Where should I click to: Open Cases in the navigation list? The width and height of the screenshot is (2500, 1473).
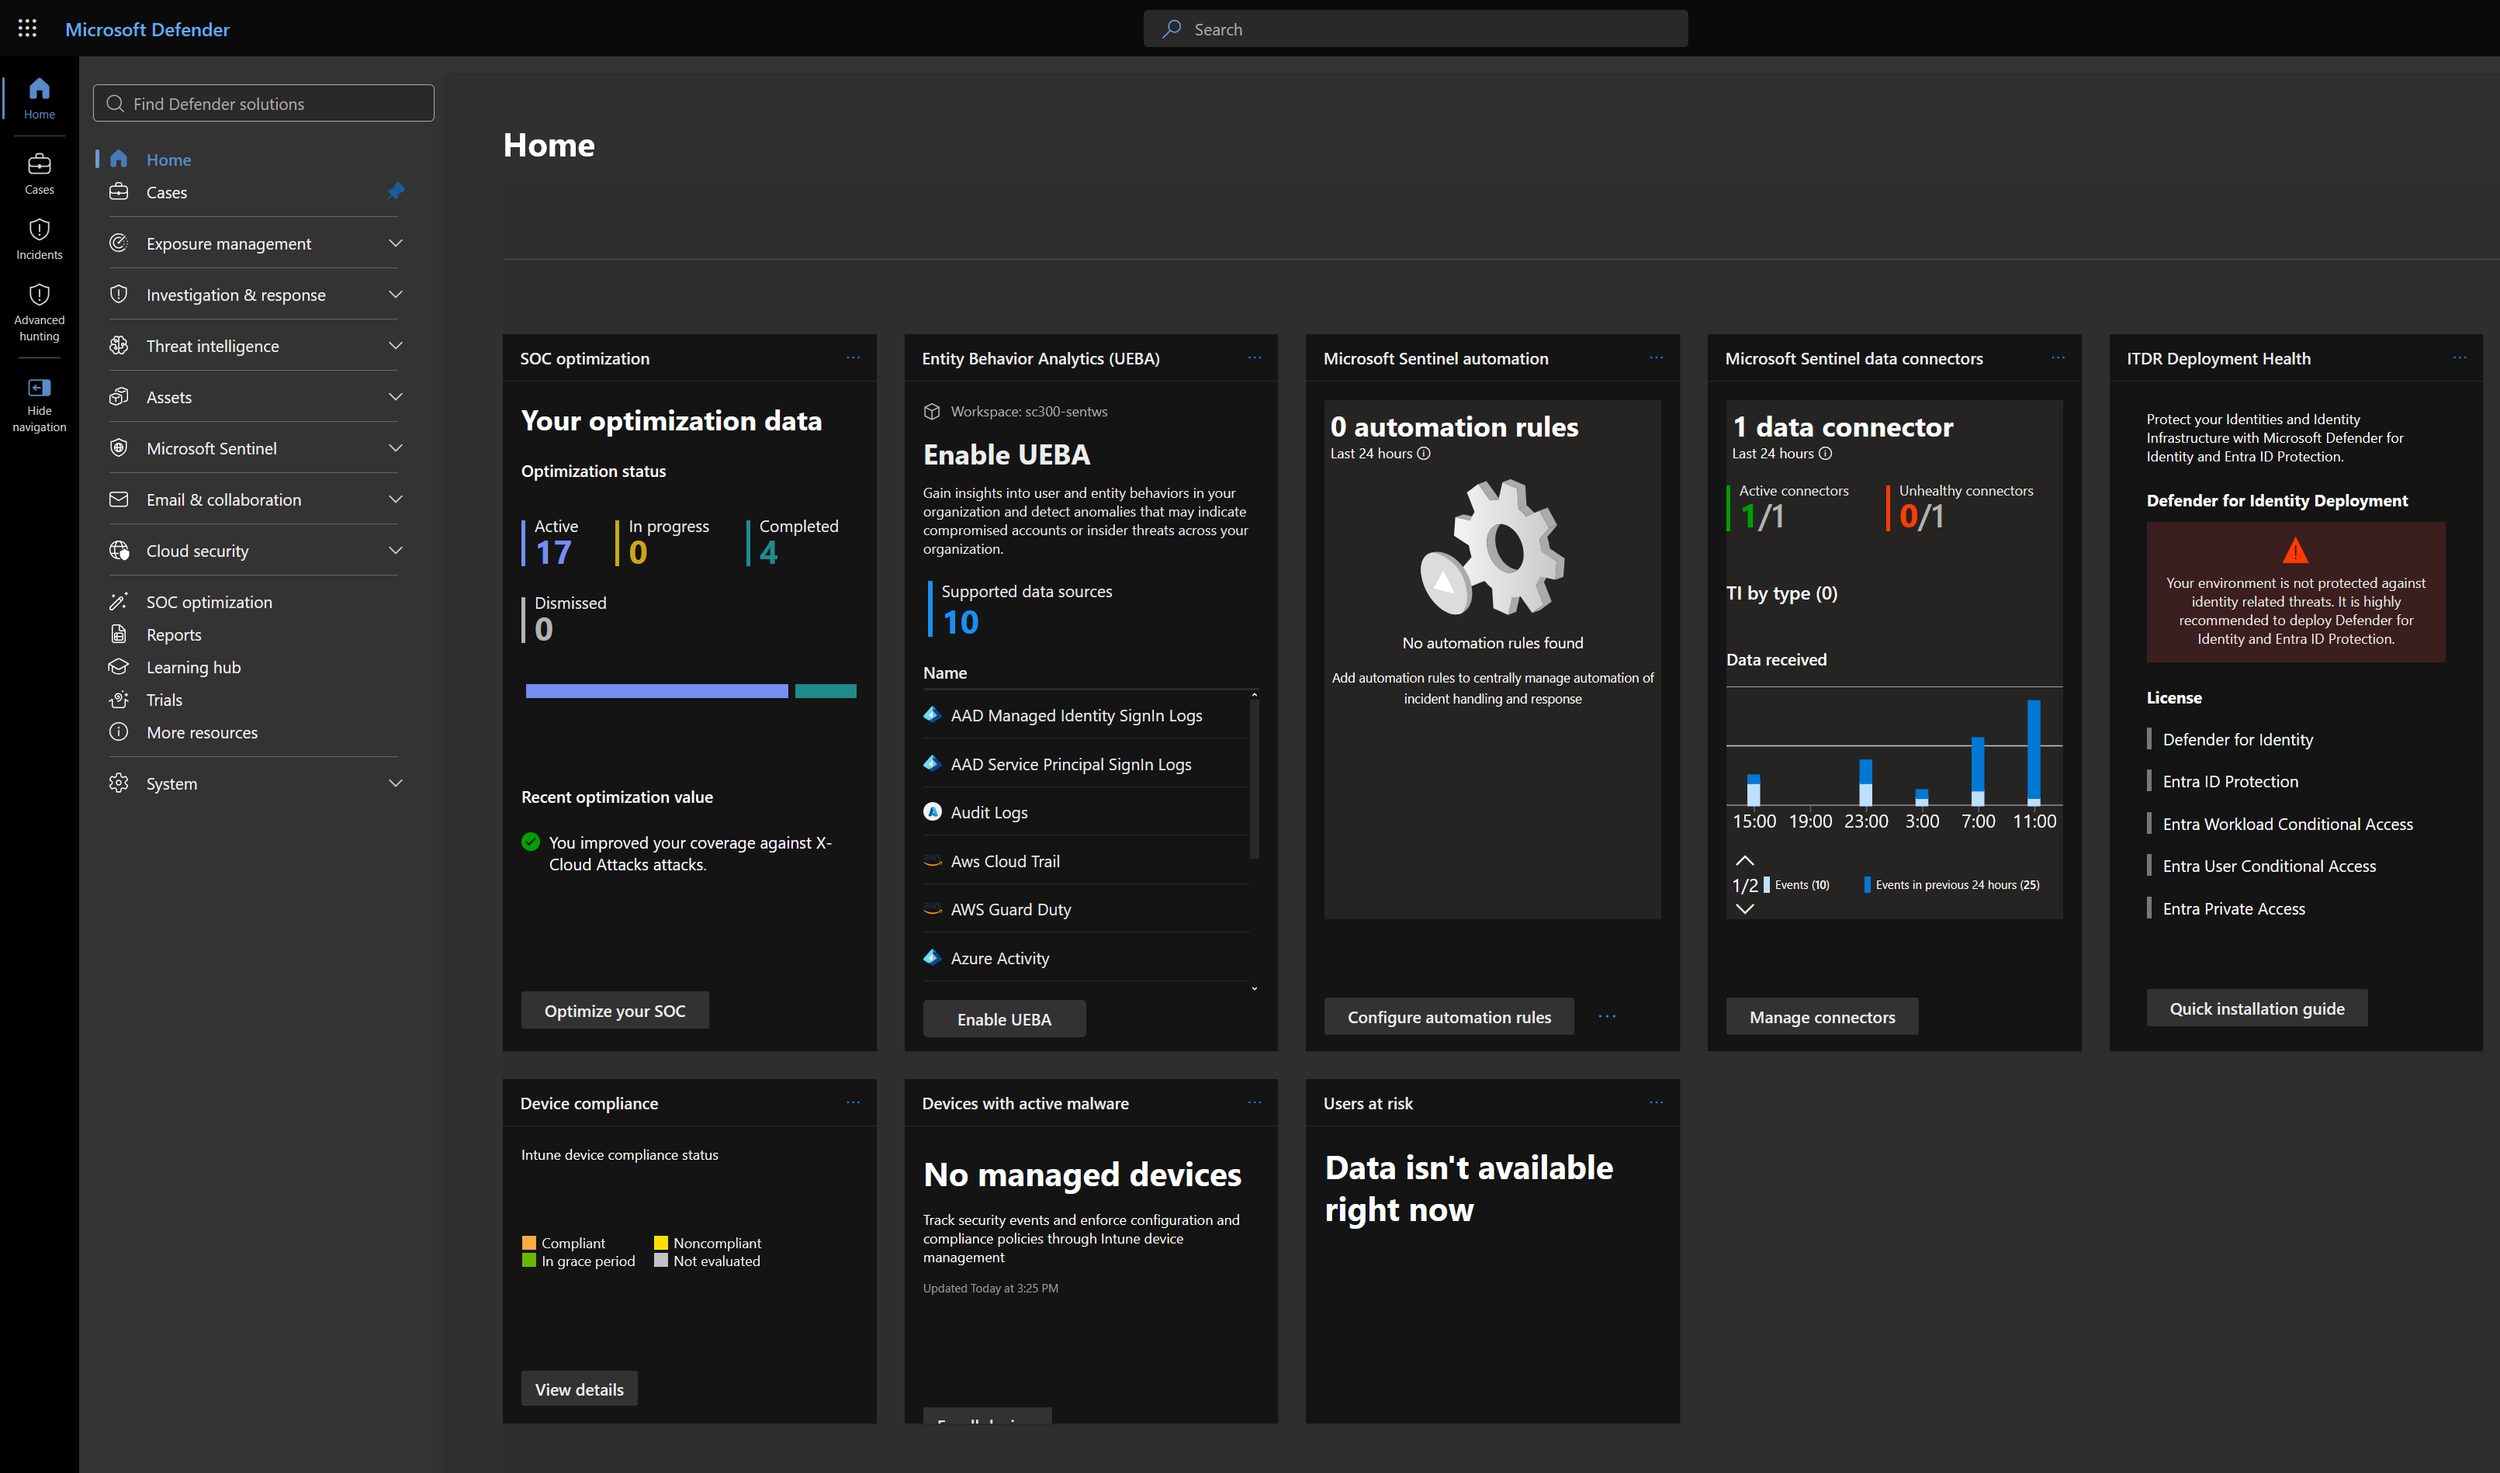coord(167,193)
